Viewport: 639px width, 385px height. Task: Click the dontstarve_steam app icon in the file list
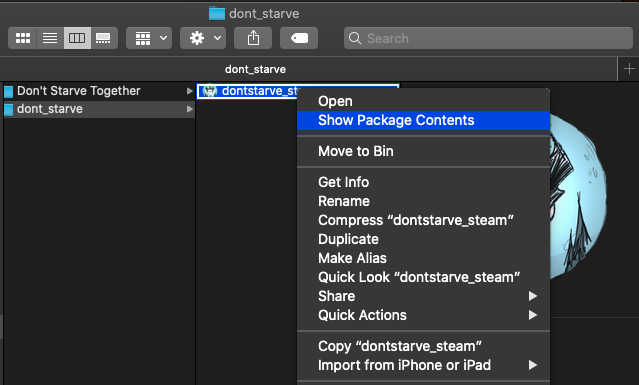coord(209,91)
